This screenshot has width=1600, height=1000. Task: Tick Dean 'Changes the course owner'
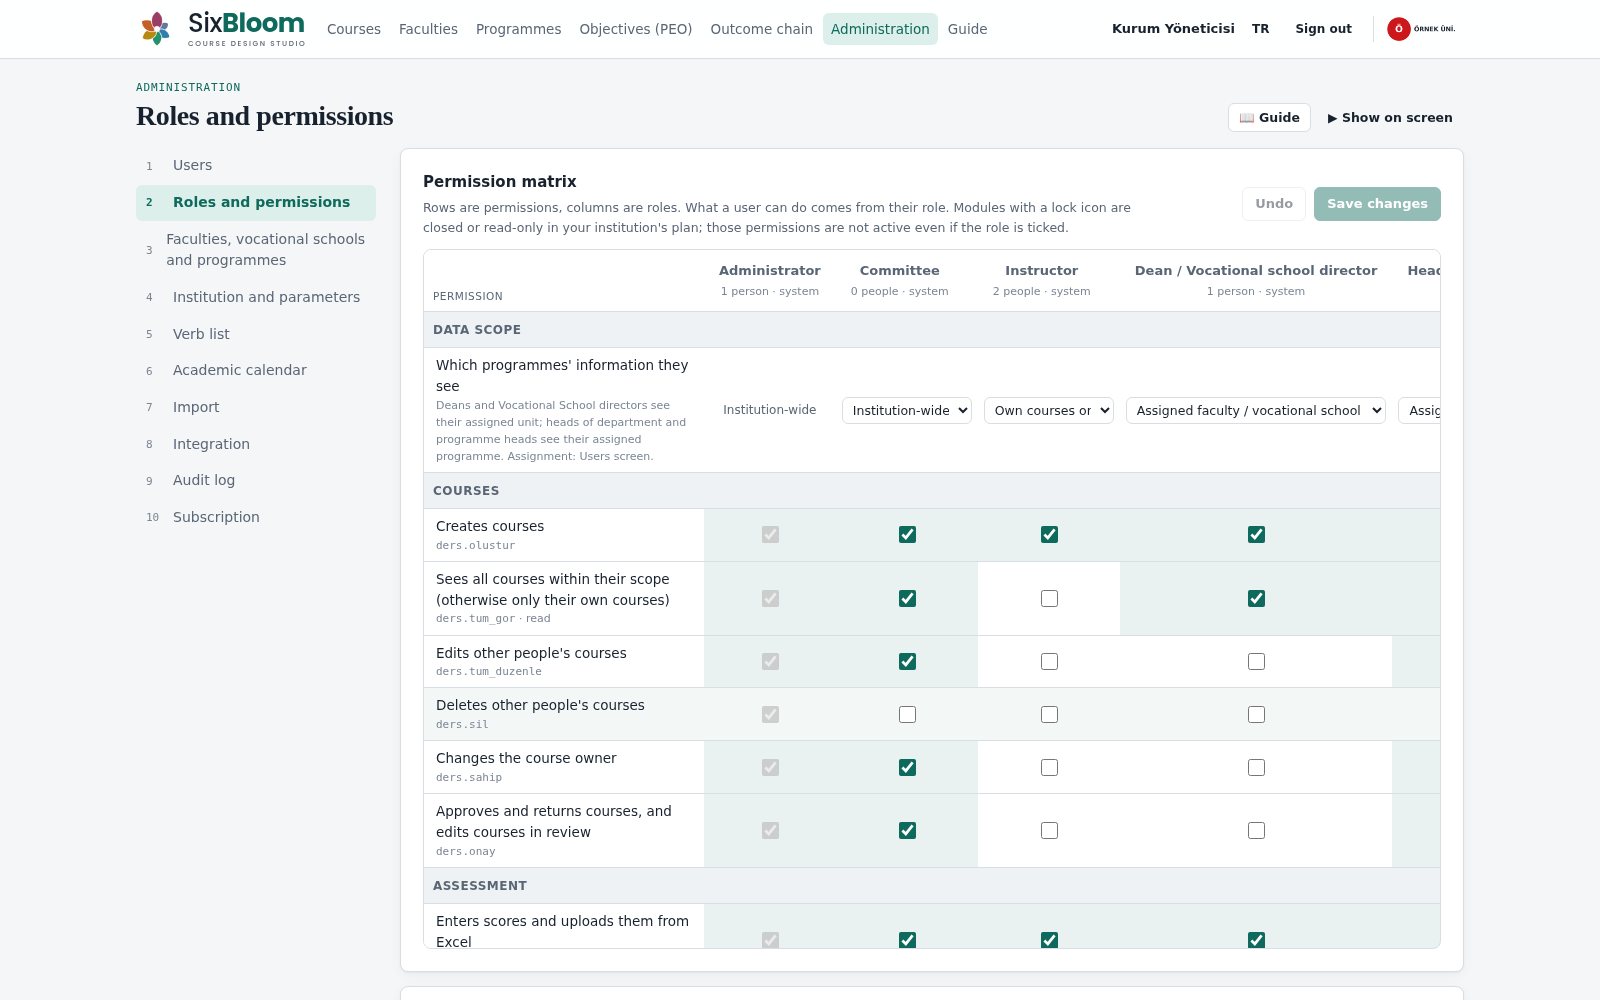tap(1256, 768)
